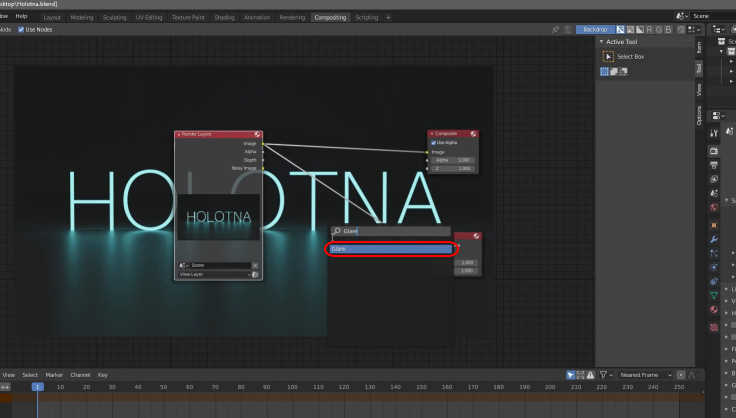
Task: Open the View sidebar tab
Action: pyautogui.click(x=699, y=90)
